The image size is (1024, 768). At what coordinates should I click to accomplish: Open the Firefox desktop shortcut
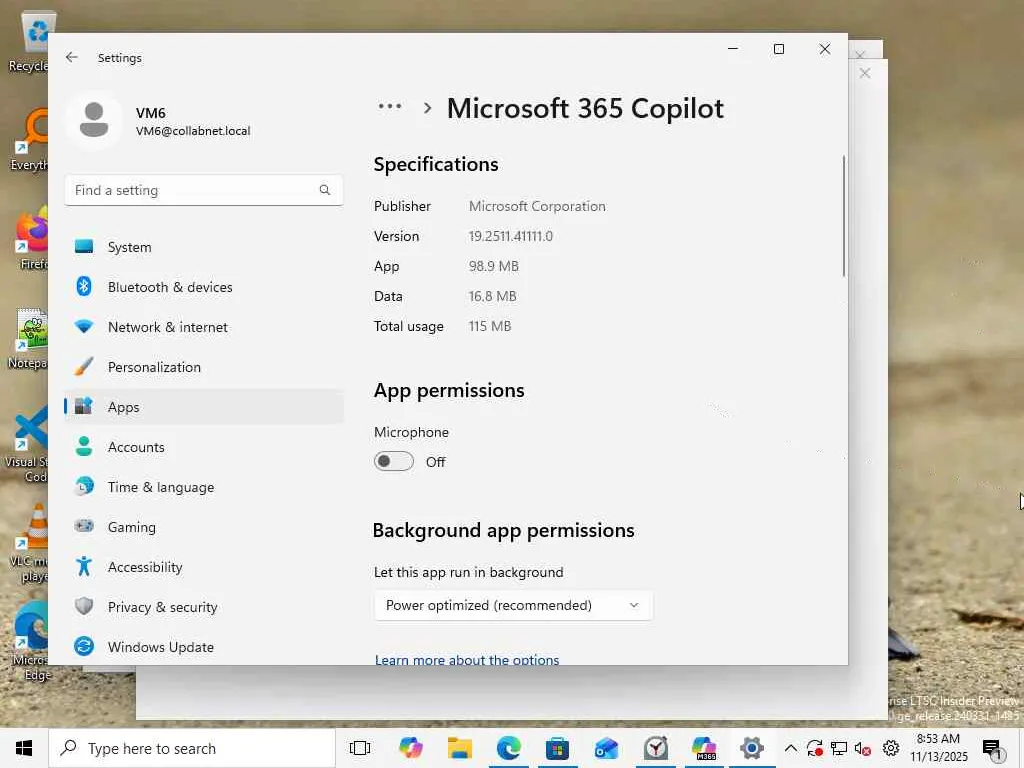(31, 238)
